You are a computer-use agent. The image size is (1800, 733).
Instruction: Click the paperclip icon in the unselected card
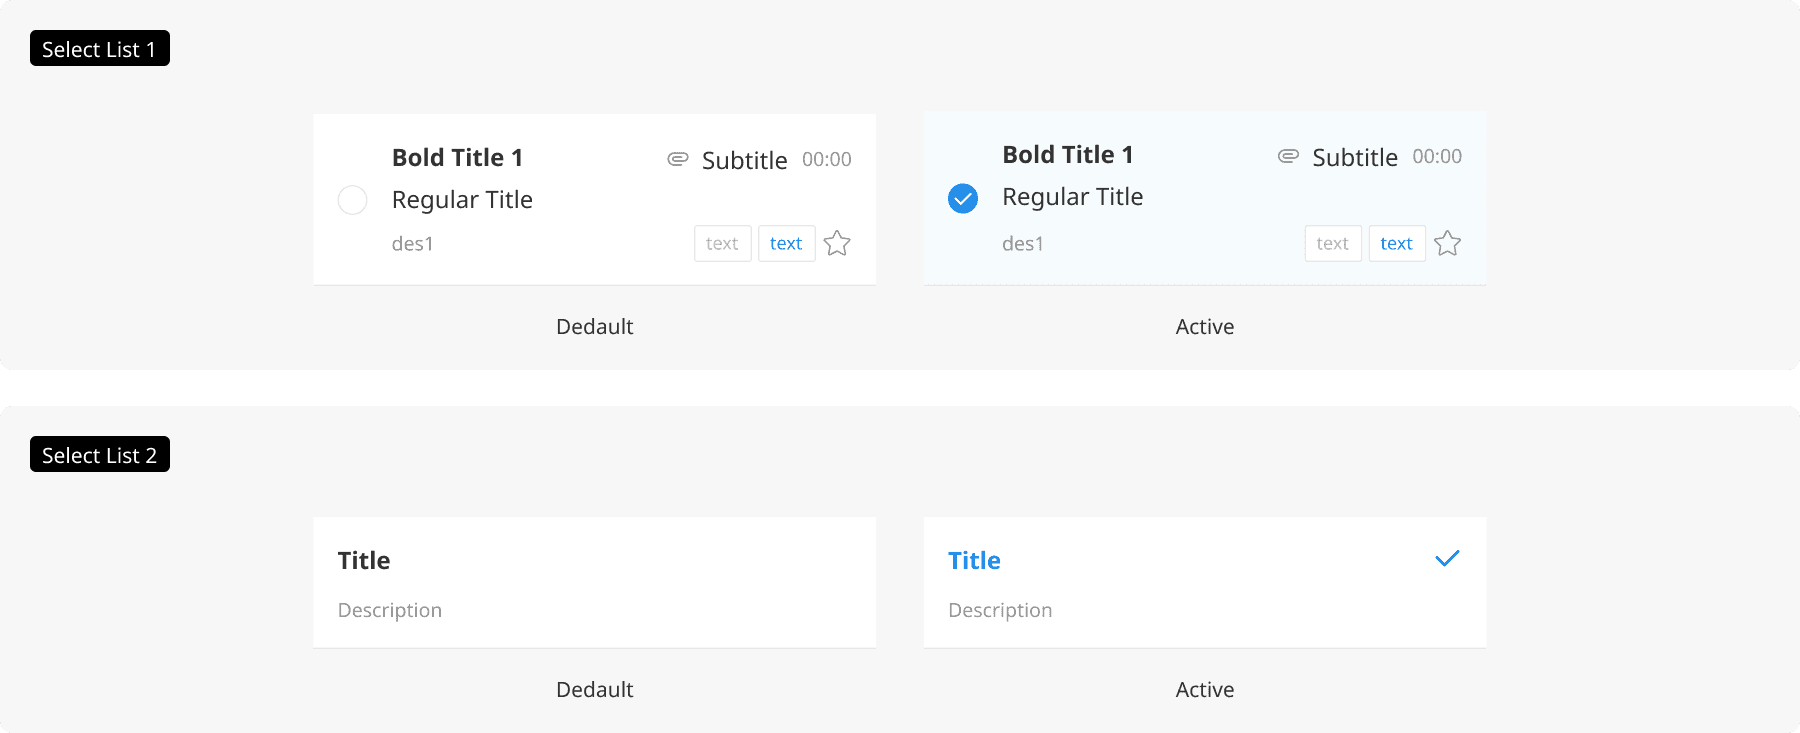coord(678,159)
